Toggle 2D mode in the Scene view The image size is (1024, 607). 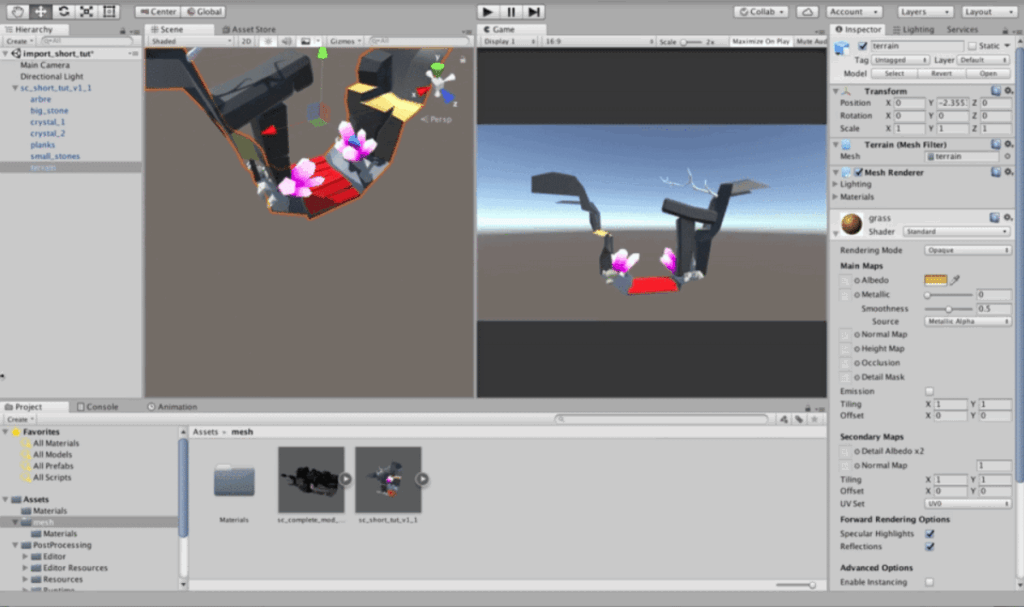coord(246,43)
